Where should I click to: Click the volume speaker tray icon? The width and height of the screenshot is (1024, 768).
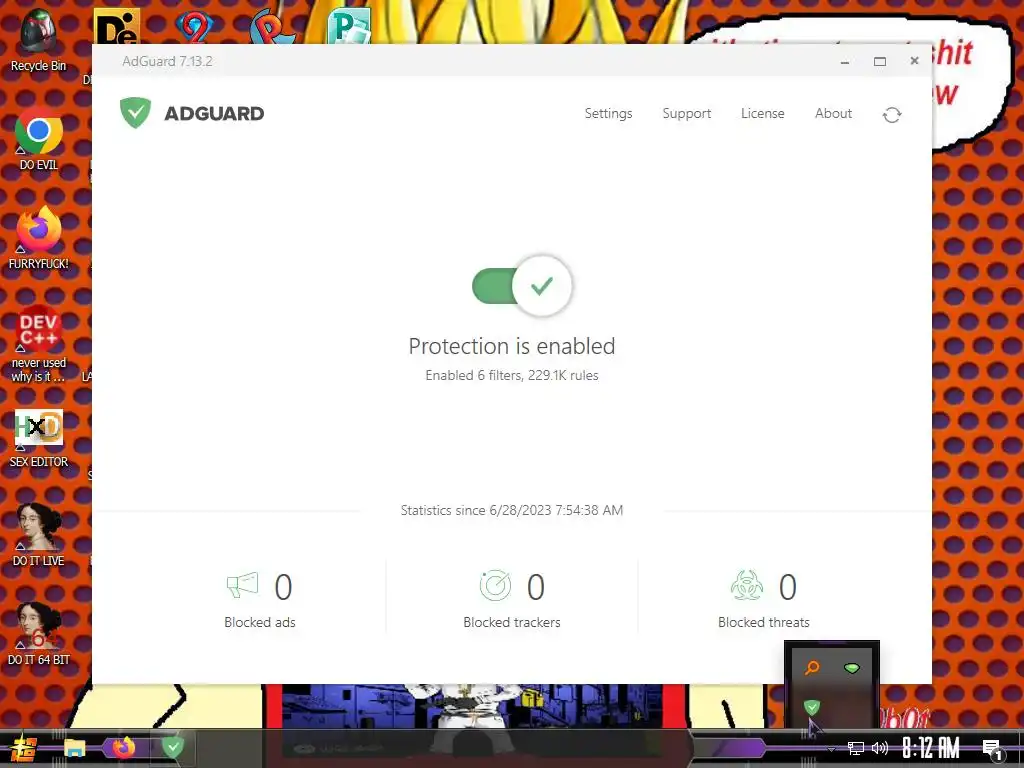coord(880,748)
